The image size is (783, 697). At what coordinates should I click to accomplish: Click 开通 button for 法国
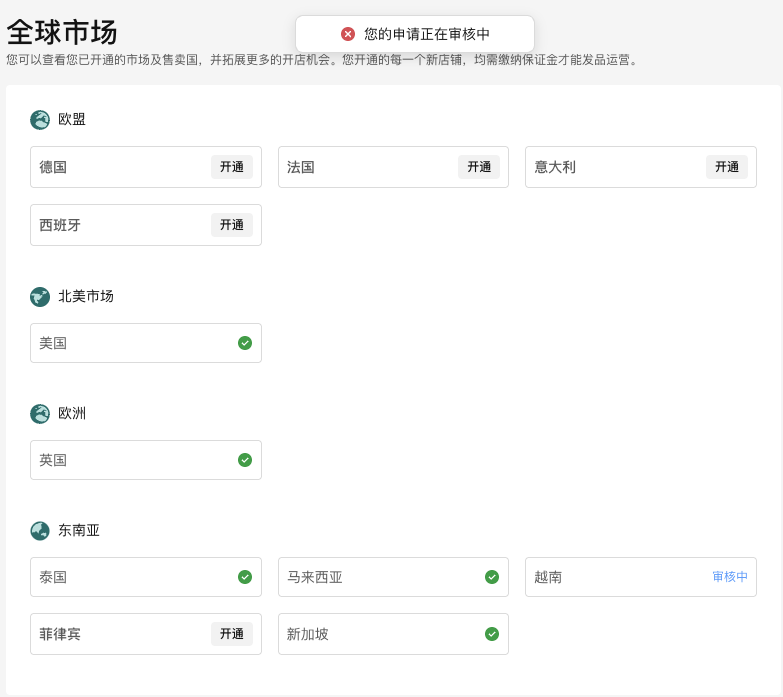click(479, 167)
